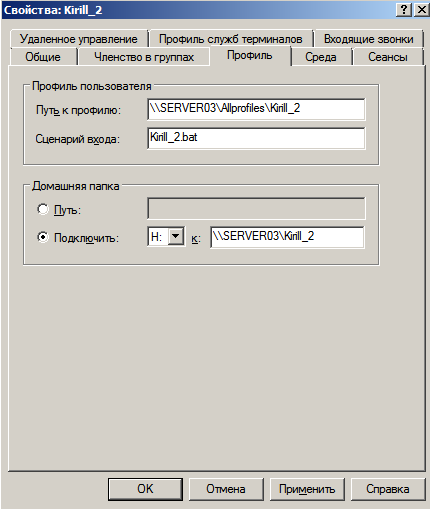Close the Kirill_2 properties dialog
The height and width of the screenshot is (509, 430).
[x=421, y=9]
